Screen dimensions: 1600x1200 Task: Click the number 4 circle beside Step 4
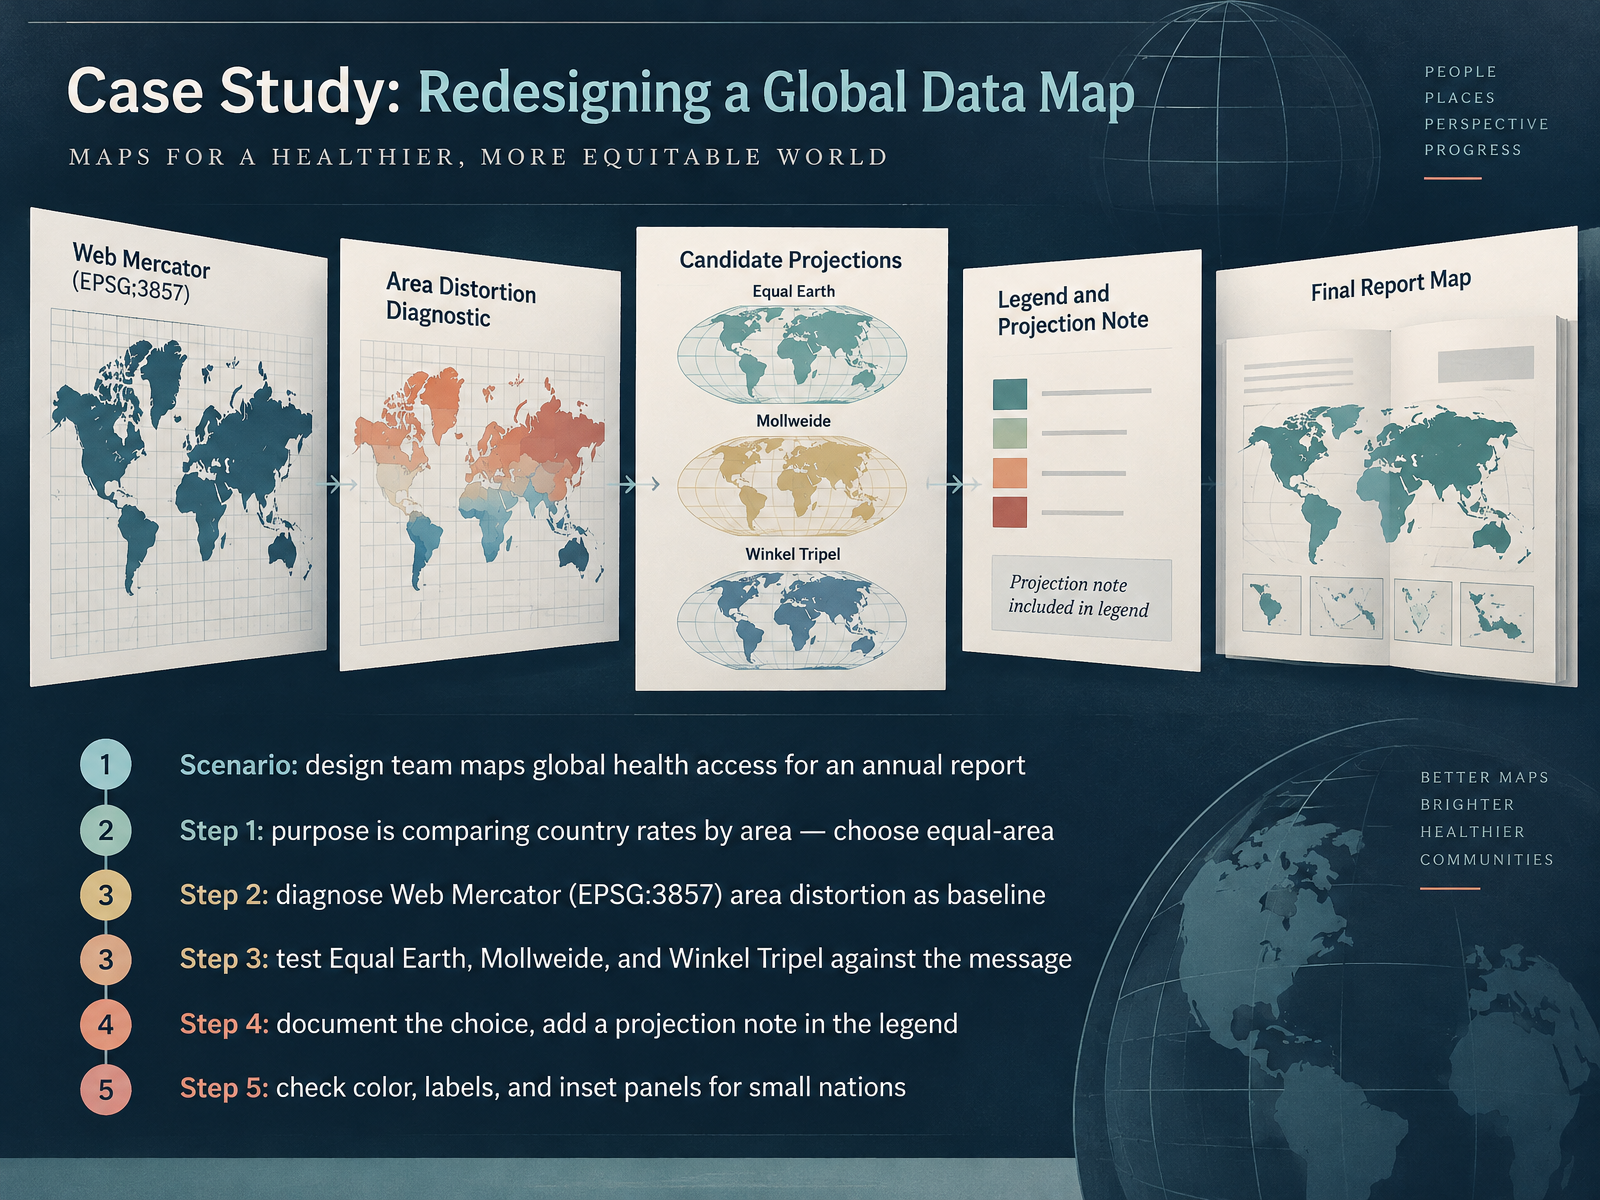[105, 1024]
